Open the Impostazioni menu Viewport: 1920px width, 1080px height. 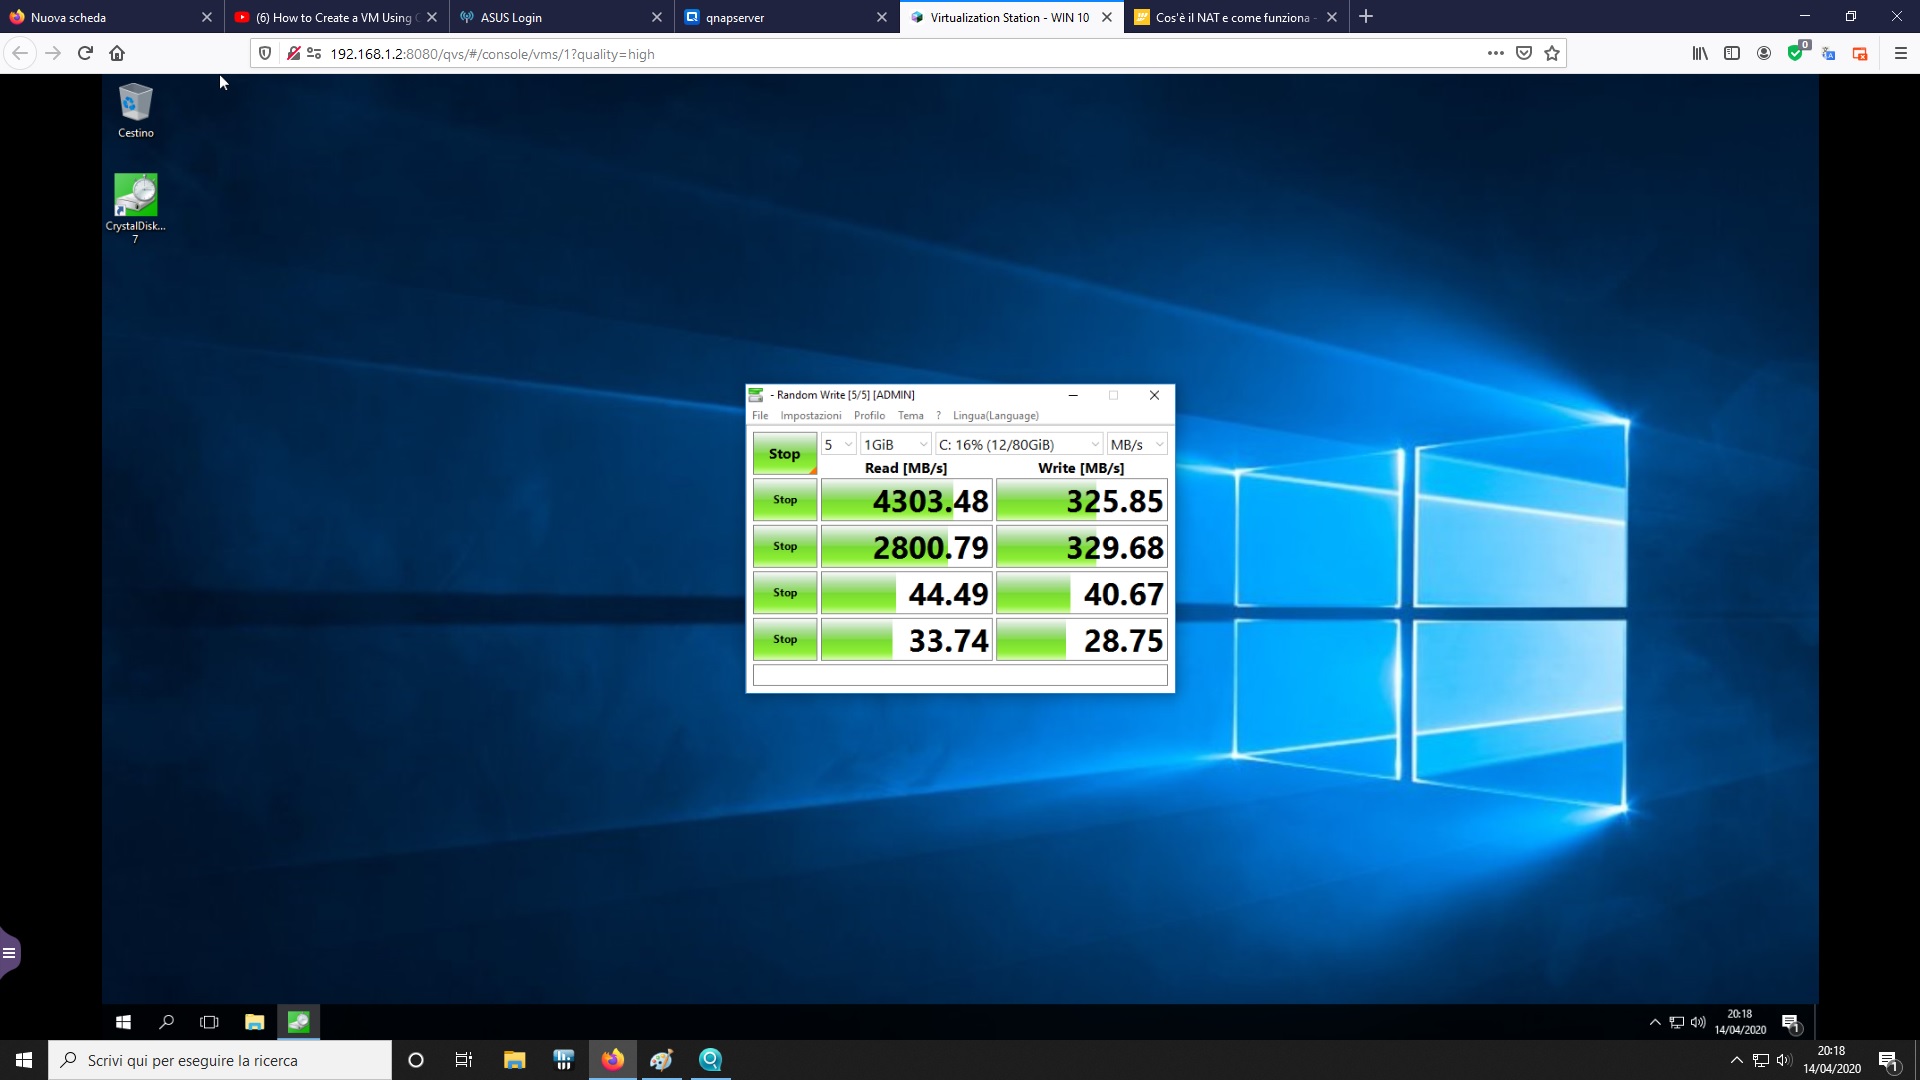tap(810, 416)
